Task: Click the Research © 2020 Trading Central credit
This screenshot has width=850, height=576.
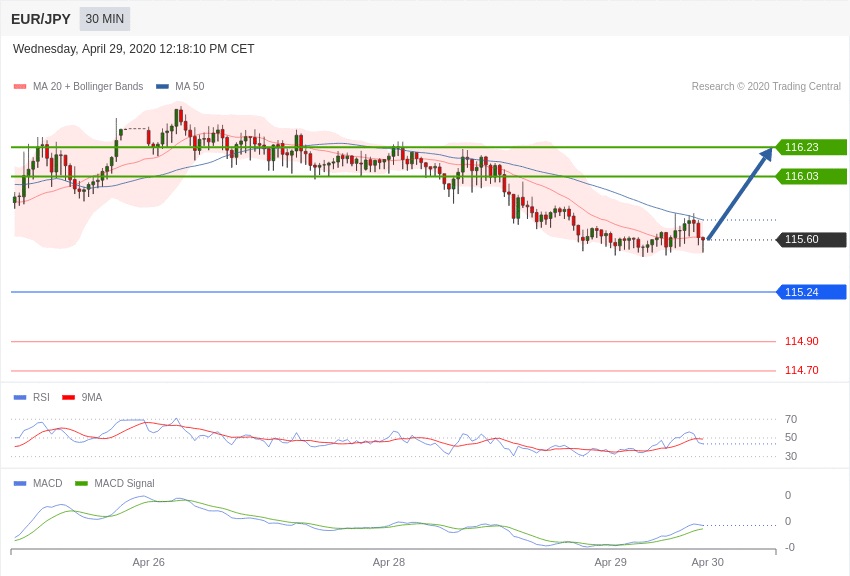Action: pyautogui.click(x=766, y=86)
